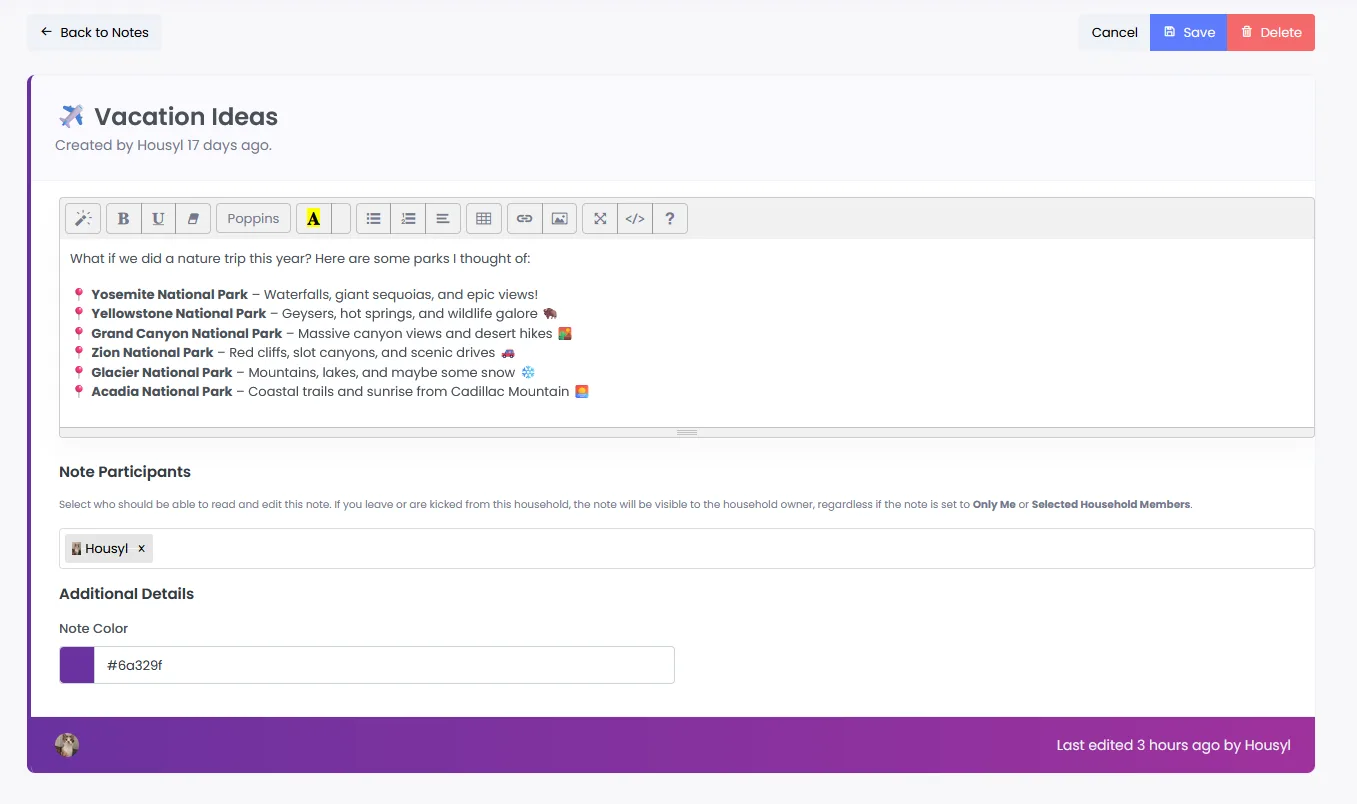This screenshot has width=1357, height=804.
Task: Insert an ordered numbered list
Action: pos(408,219)
